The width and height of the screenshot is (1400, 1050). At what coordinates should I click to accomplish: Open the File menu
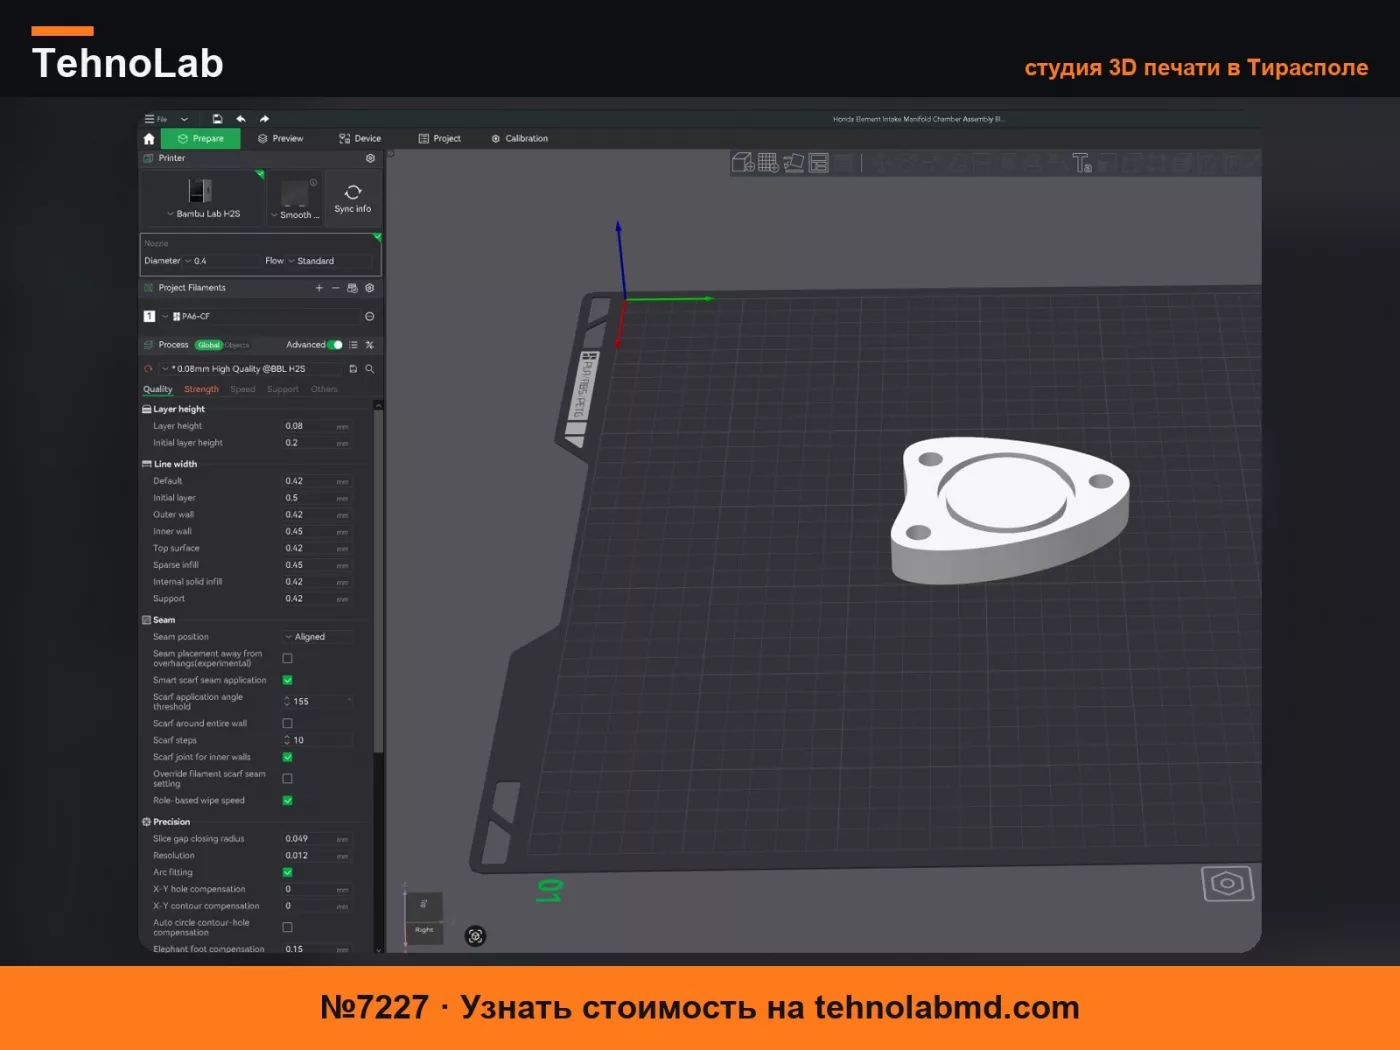(x=158, y=119)
